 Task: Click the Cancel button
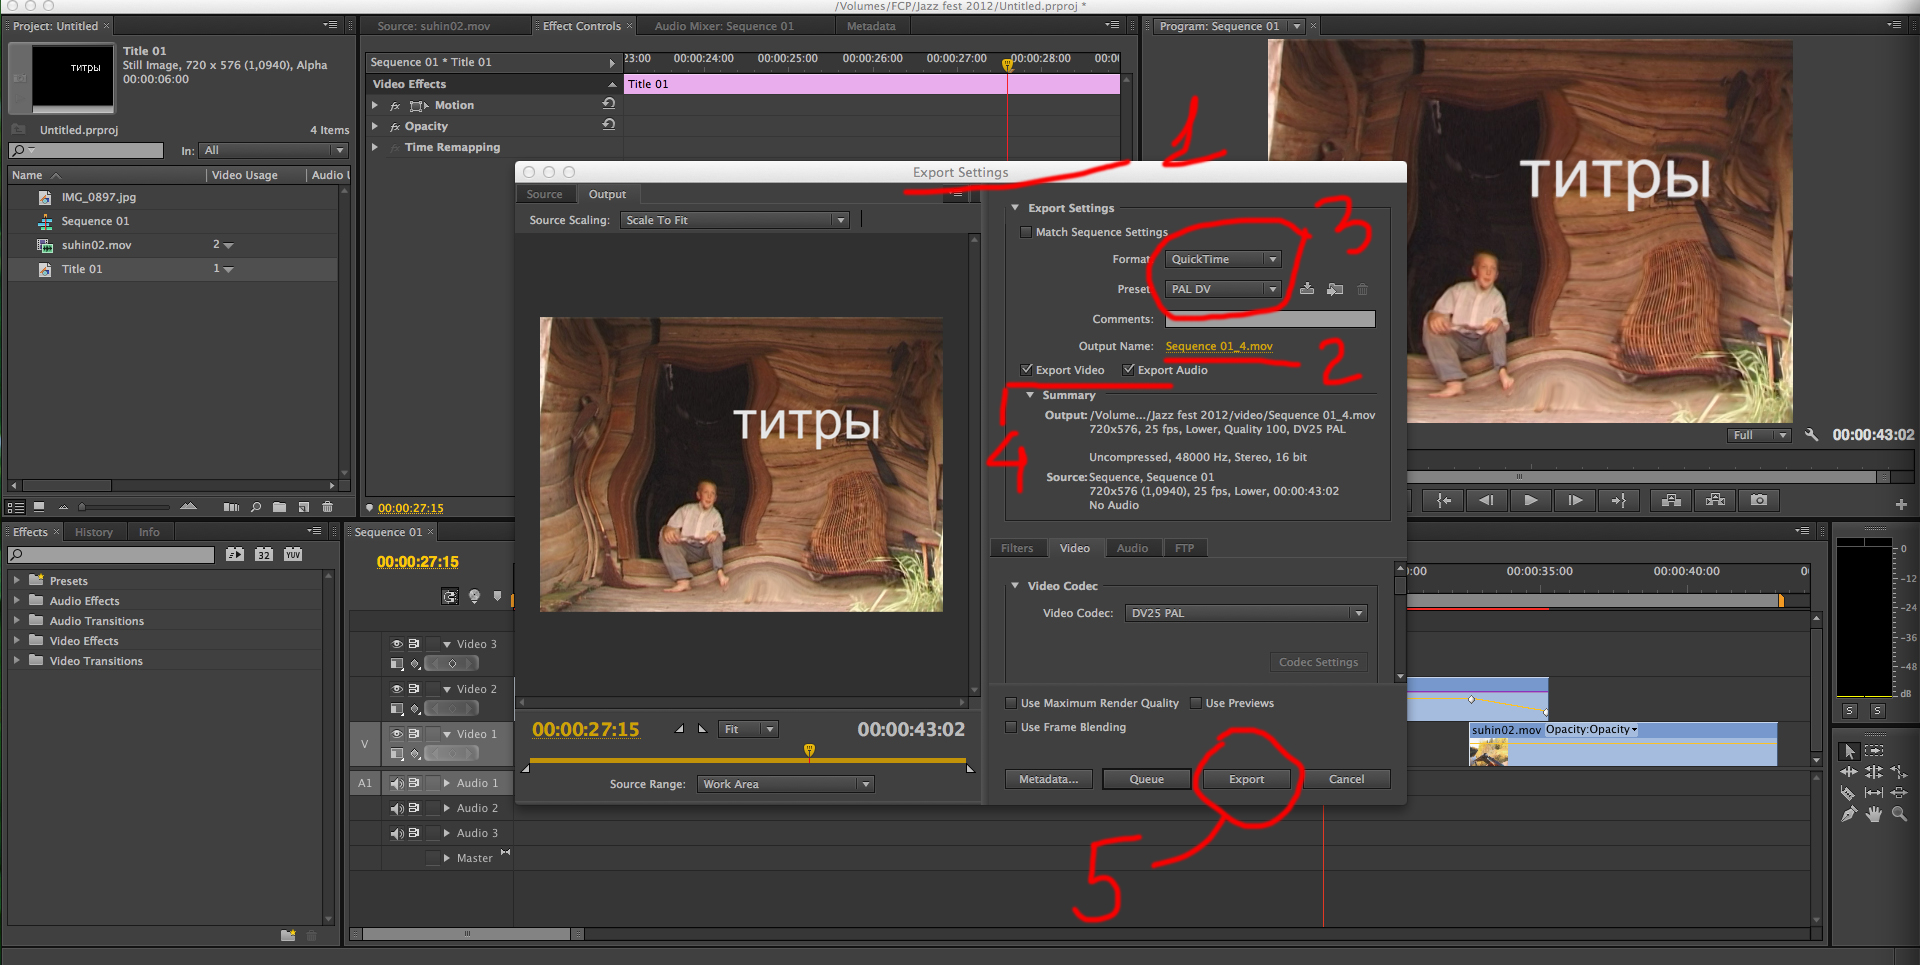pyautogui.click(x=1346, y=779)
